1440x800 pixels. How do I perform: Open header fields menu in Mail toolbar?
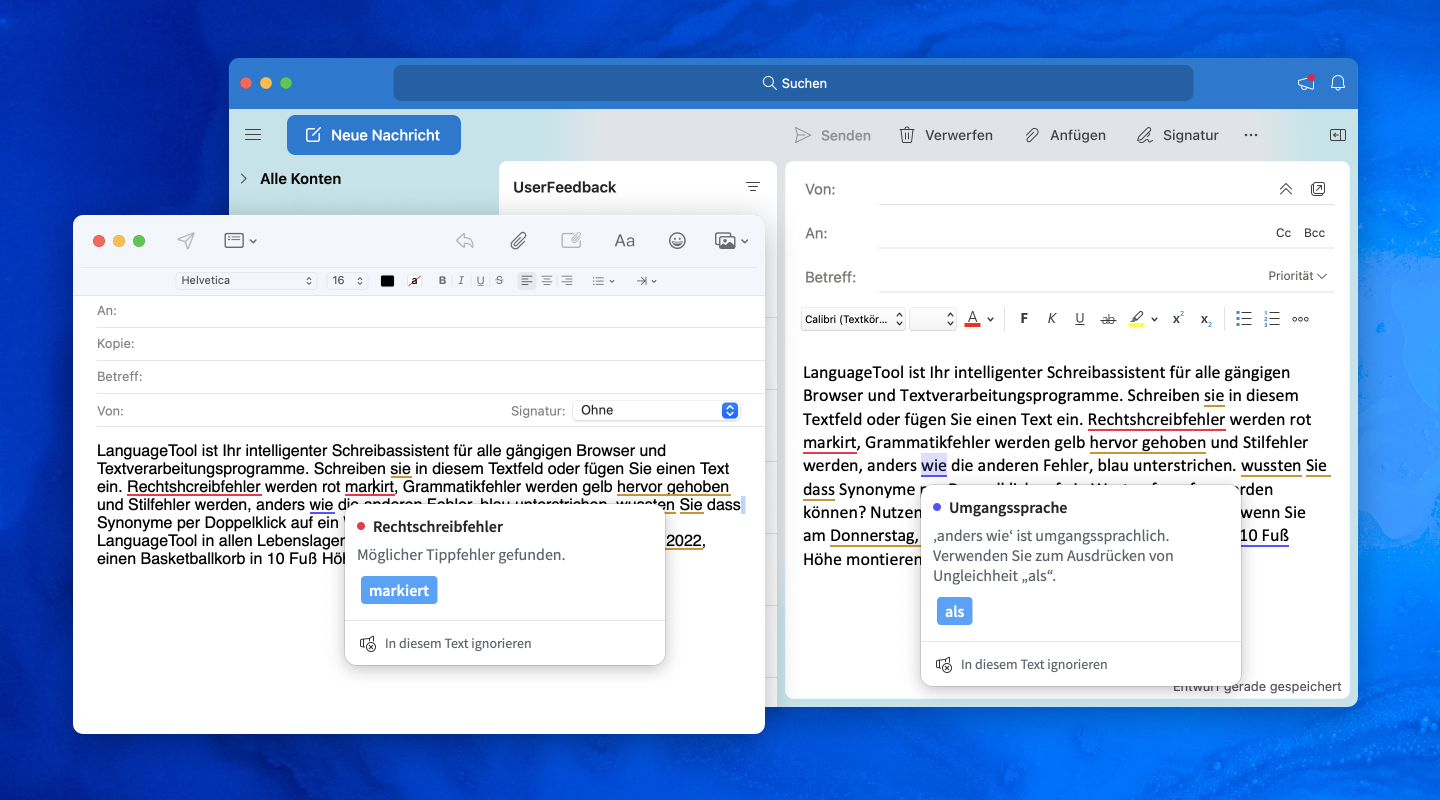(x=240, y=240)
